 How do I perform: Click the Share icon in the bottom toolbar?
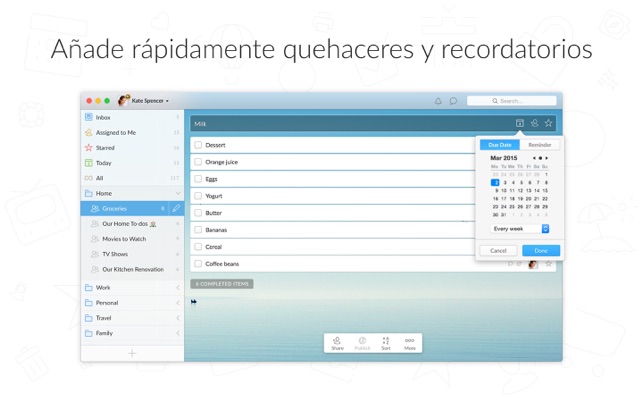(337, 343)
